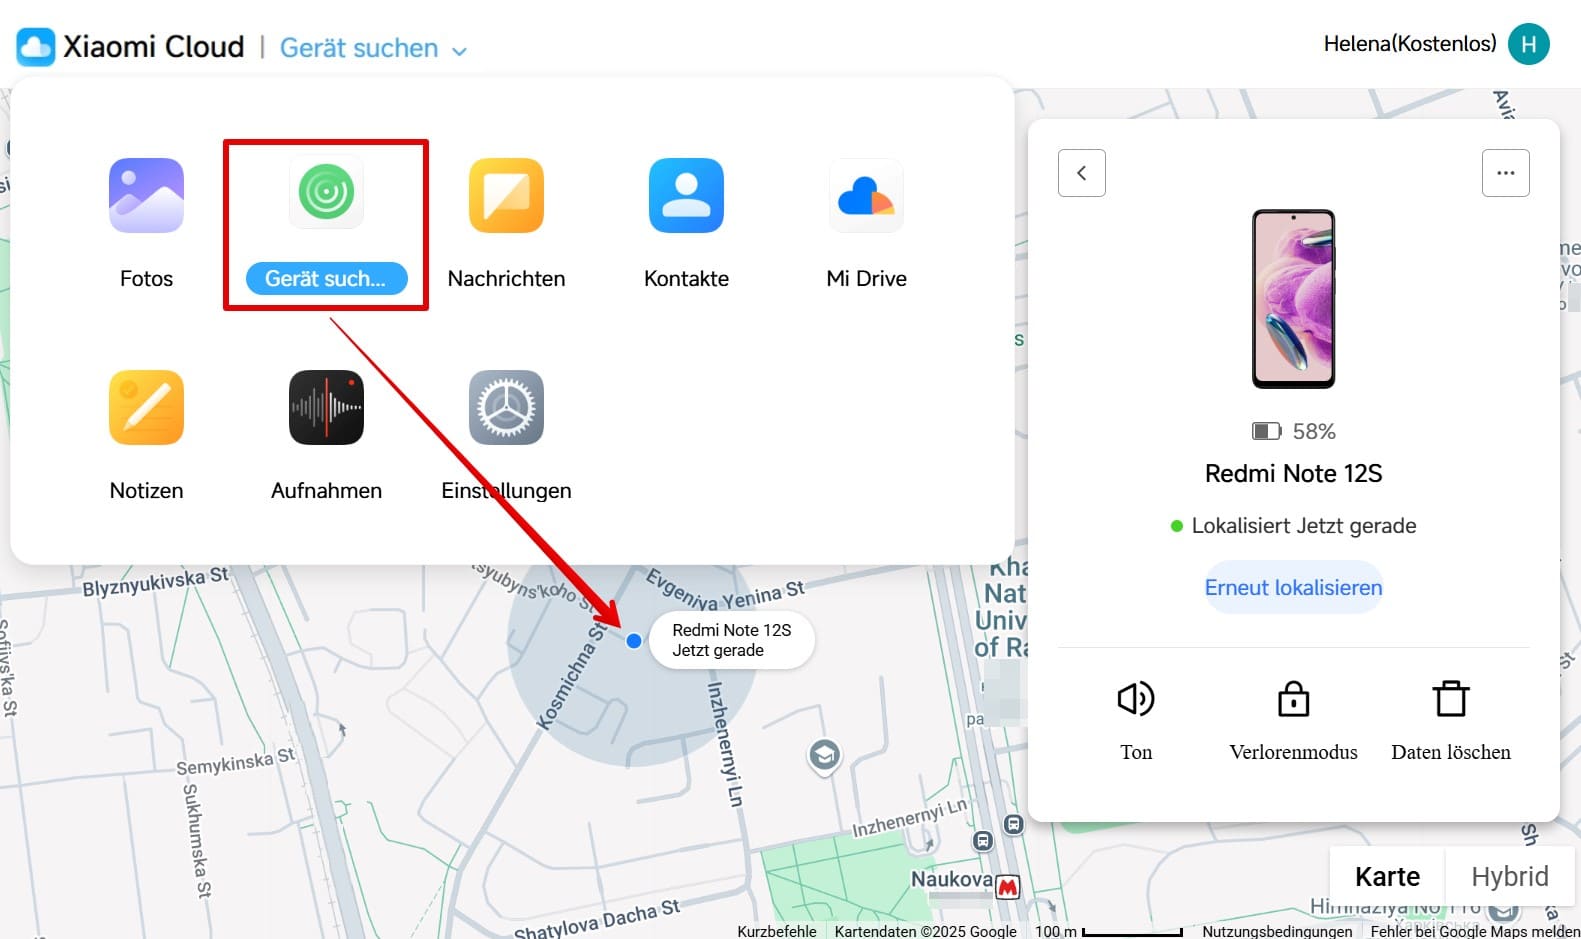Click Erneut lokalisieren button
1581x939 pixels.
coord(1293,588)
